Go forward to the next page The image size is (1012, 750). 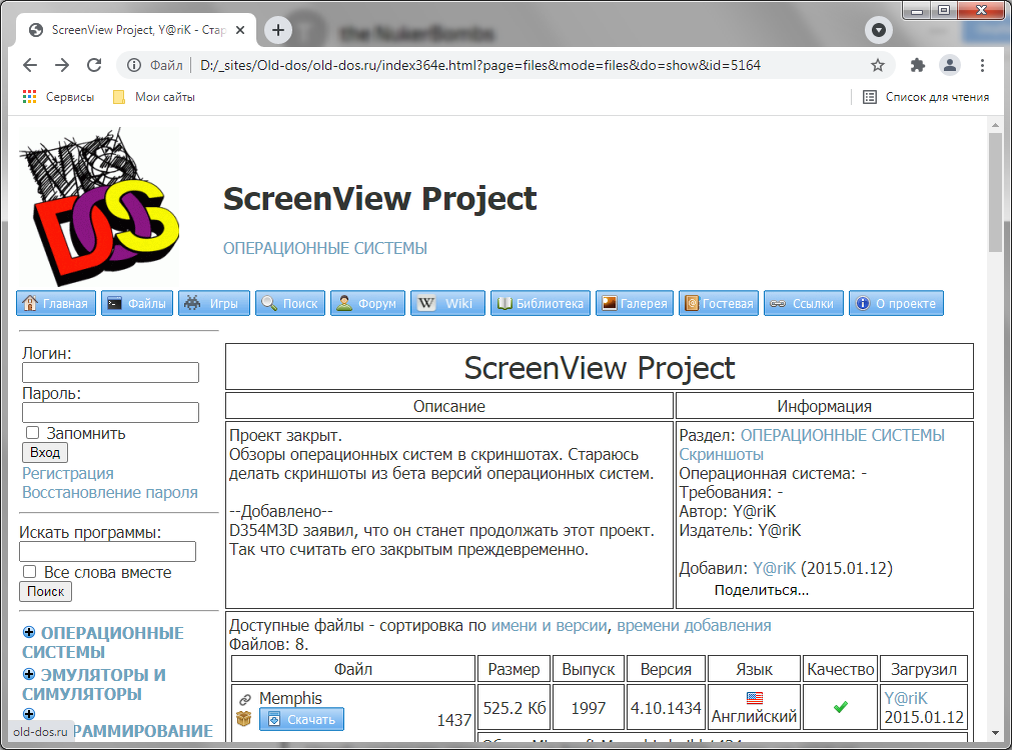[x=62, y=65]
